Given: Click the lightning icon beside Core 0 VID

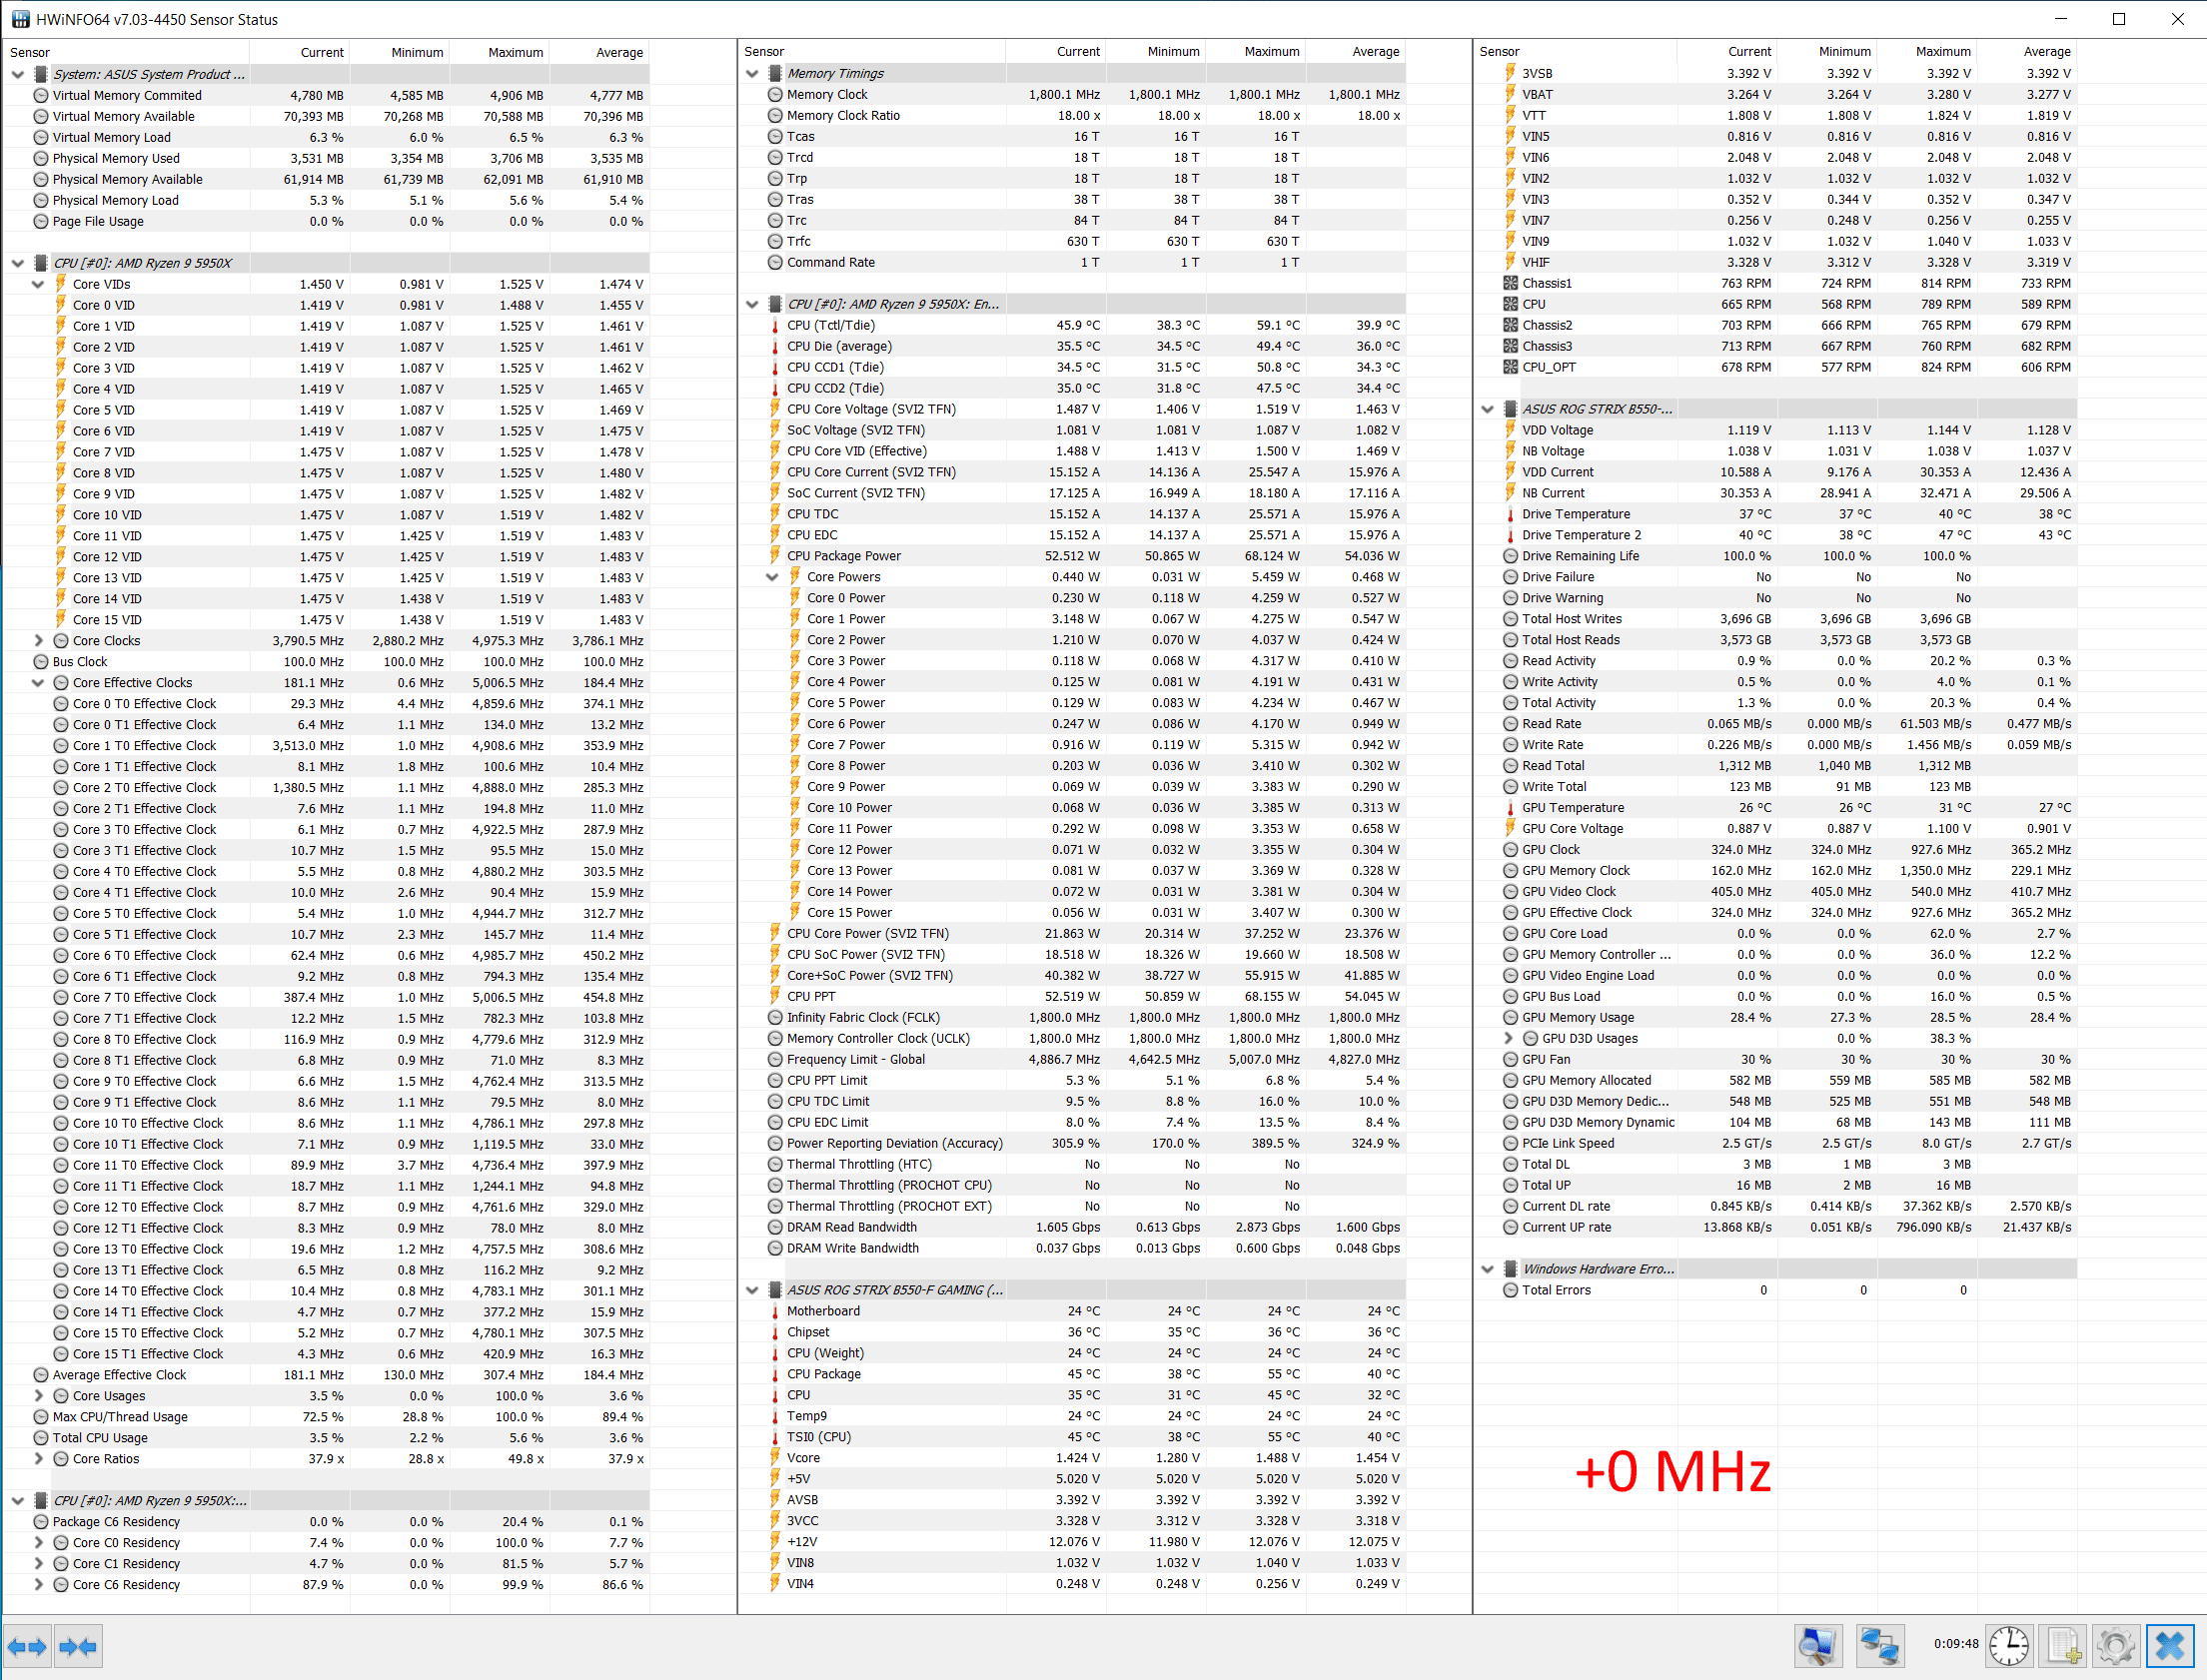Looking at the screenshot, I should click(x=61, y=305).
